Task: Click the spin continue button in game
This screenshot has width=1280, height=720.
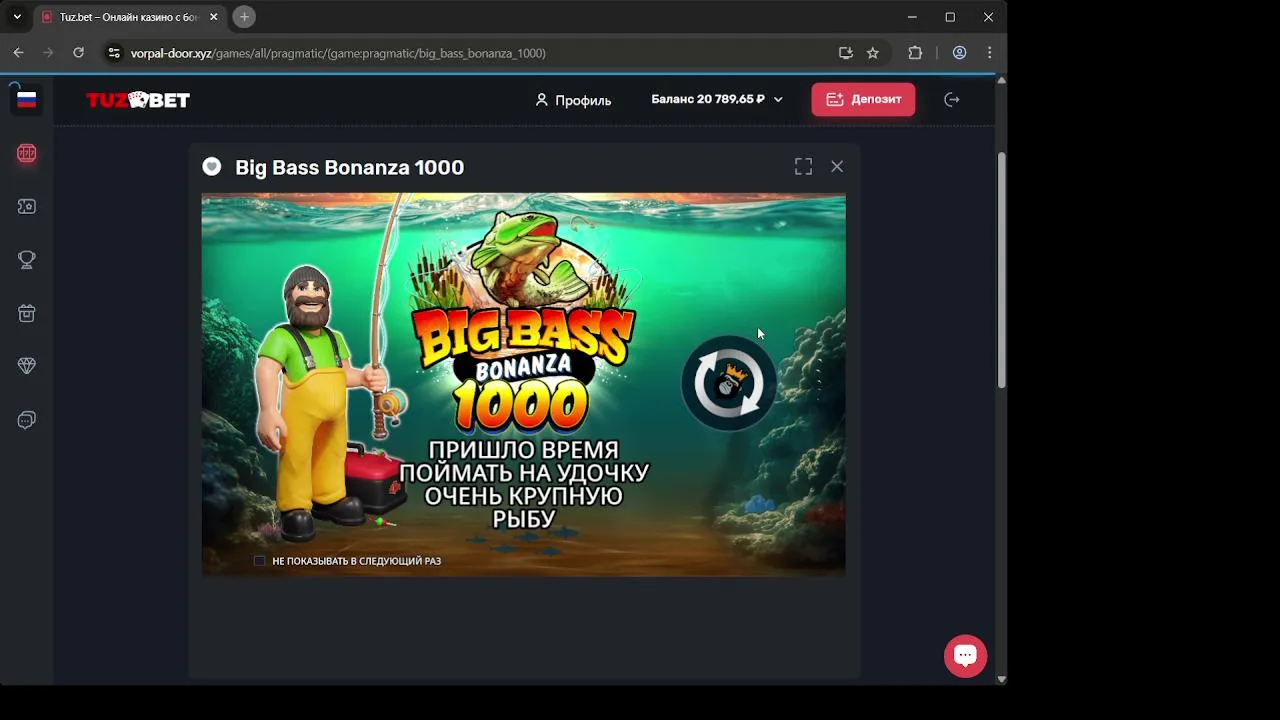Action: click(729, 384)
